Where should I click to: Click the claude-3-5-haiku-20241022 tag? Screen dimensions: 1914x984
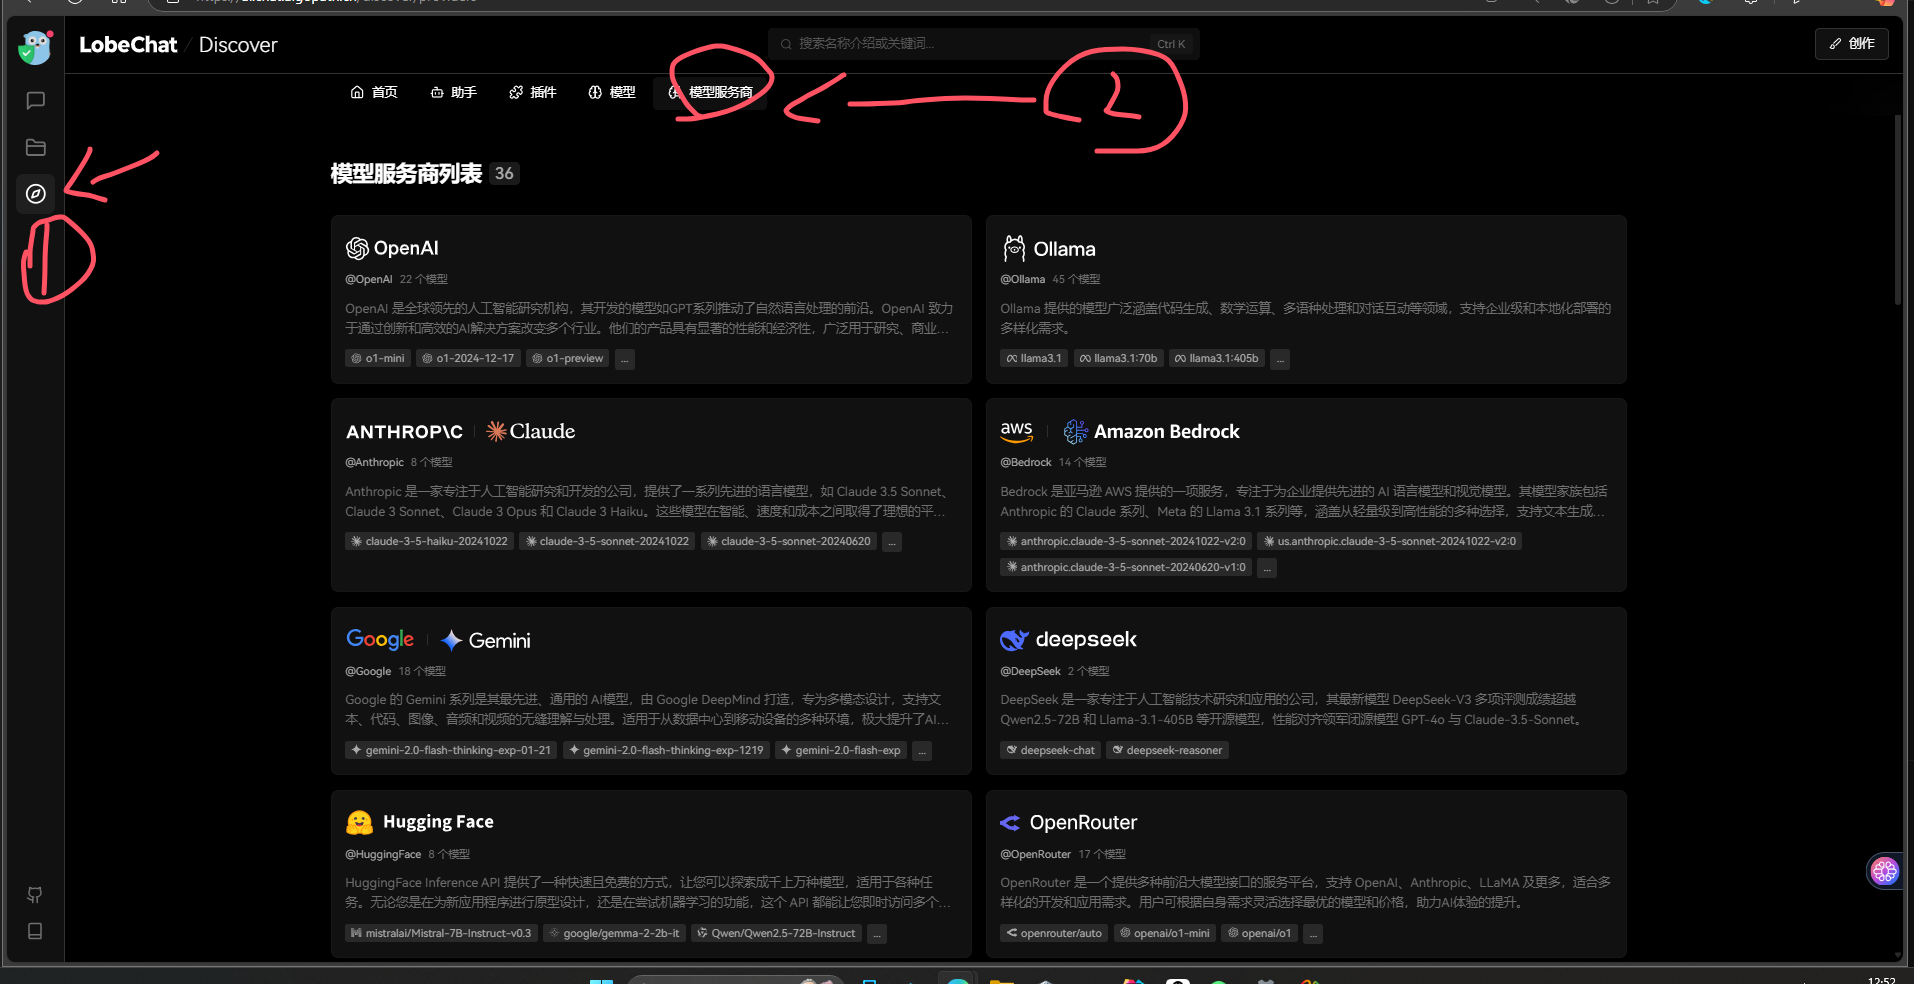click(429, 541)
